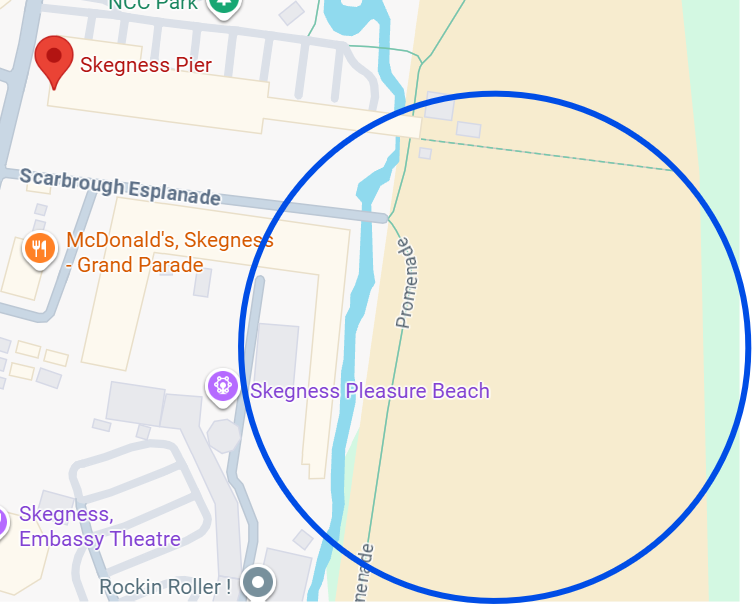The width and height of the screenshot is (752, 605).
Task: Click the grey Rockin Roller marker icon
Action: point(258,582)
